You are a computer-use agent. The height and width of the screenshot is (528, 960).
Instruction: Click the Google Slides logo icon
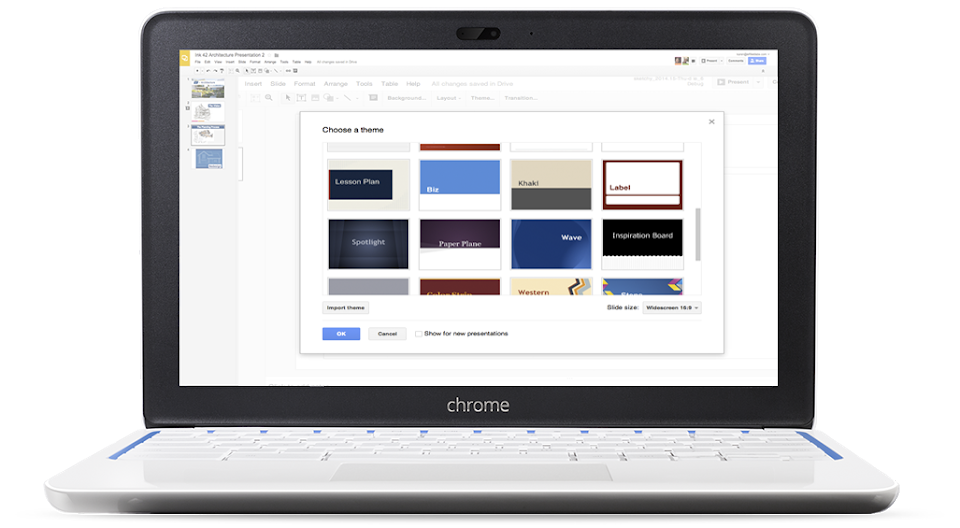[184, 58]
